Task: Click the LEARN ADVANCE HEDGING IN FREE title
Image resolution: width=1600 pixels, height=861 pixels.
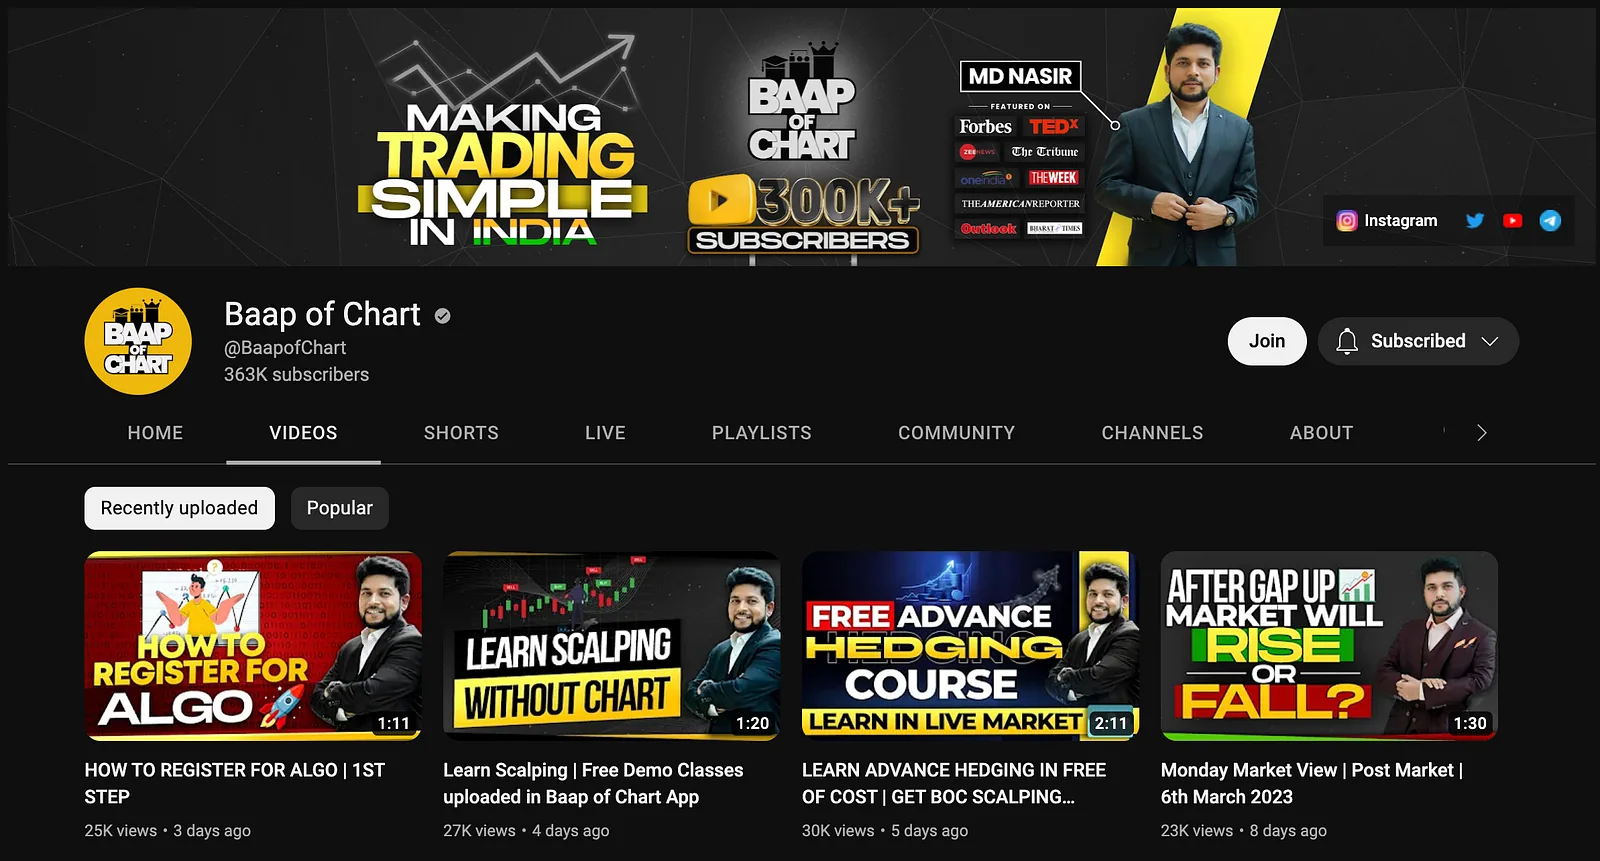Action: 954,783
